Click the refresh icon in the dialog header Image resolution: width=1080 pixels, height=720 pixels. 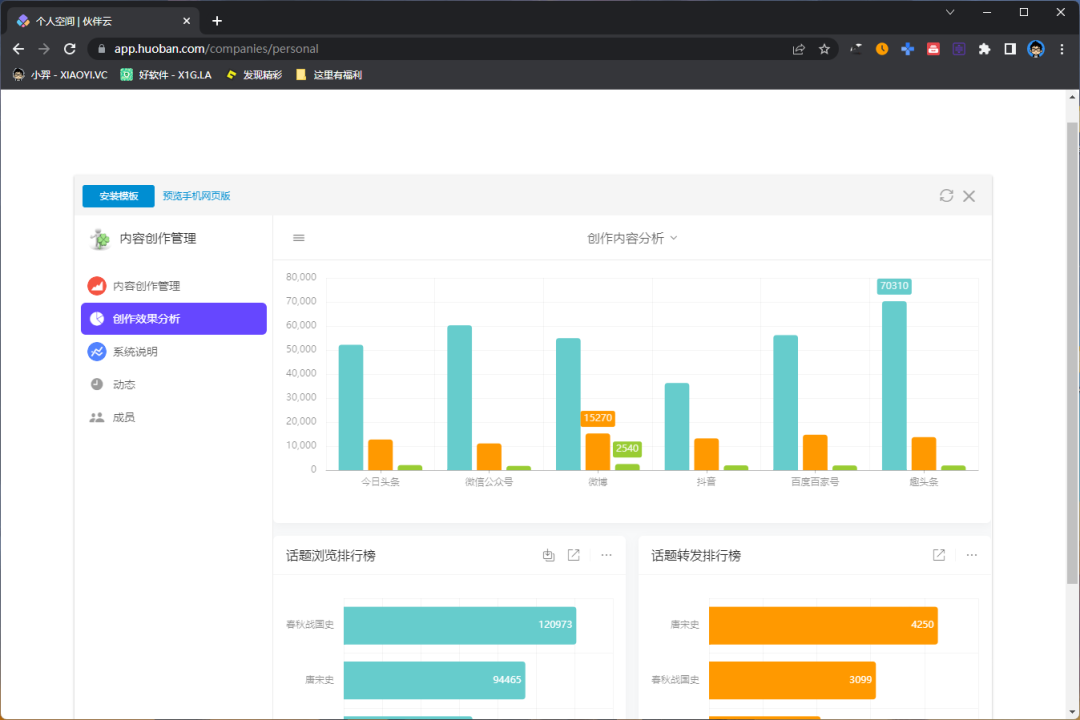tap(946, 196)
